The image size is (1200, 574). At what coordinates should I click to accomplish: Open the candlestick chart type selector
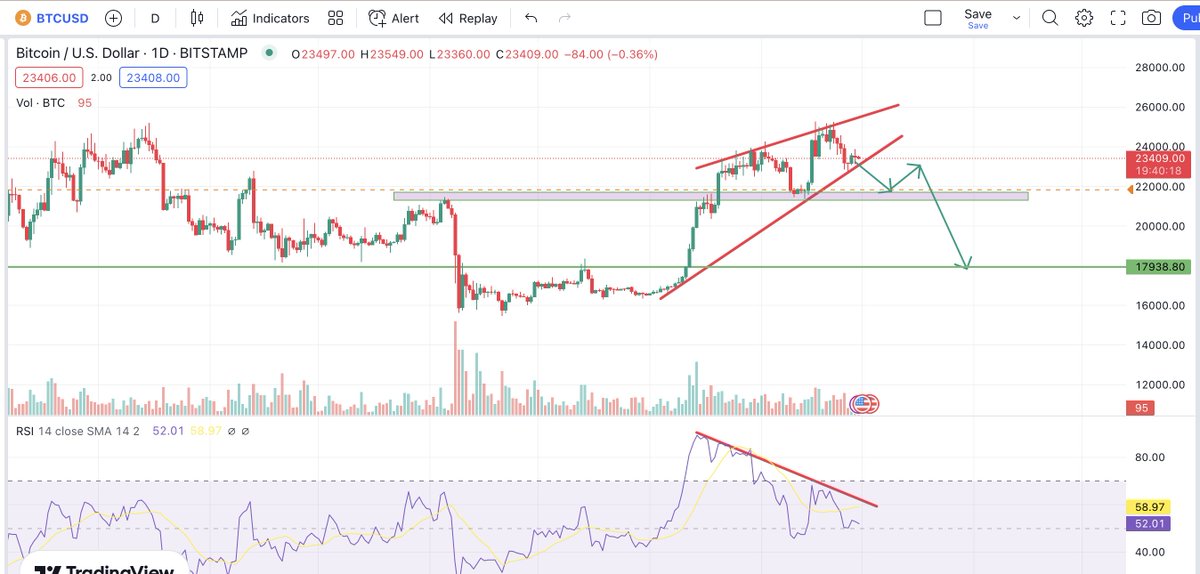click(196, 18)
